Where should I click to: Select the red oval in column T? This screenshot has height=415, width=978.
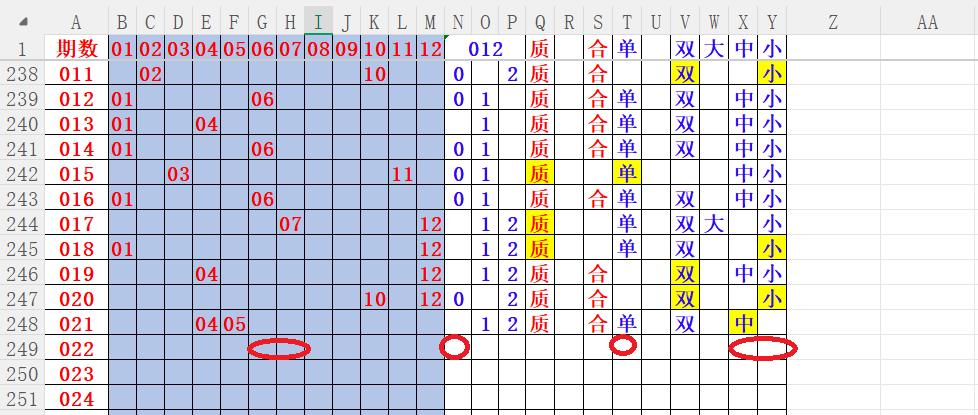[x=623, y=346]
